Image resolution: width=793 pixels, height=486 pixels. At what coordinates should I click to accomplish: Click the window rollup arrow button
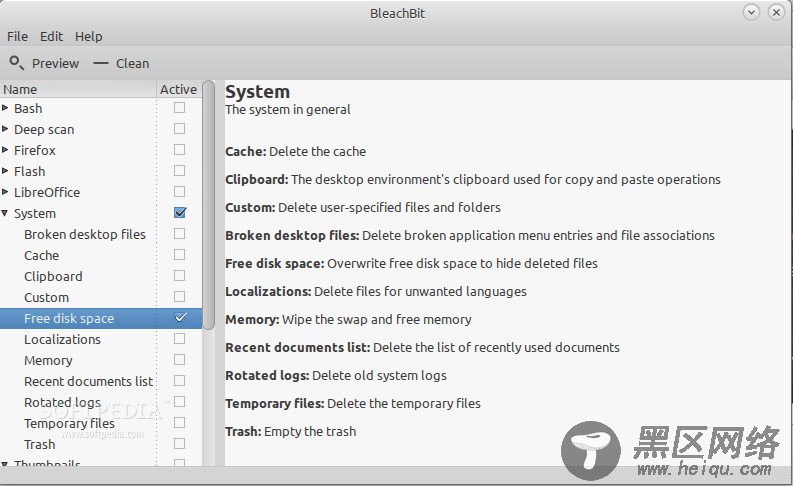click(x=752, y=12)
